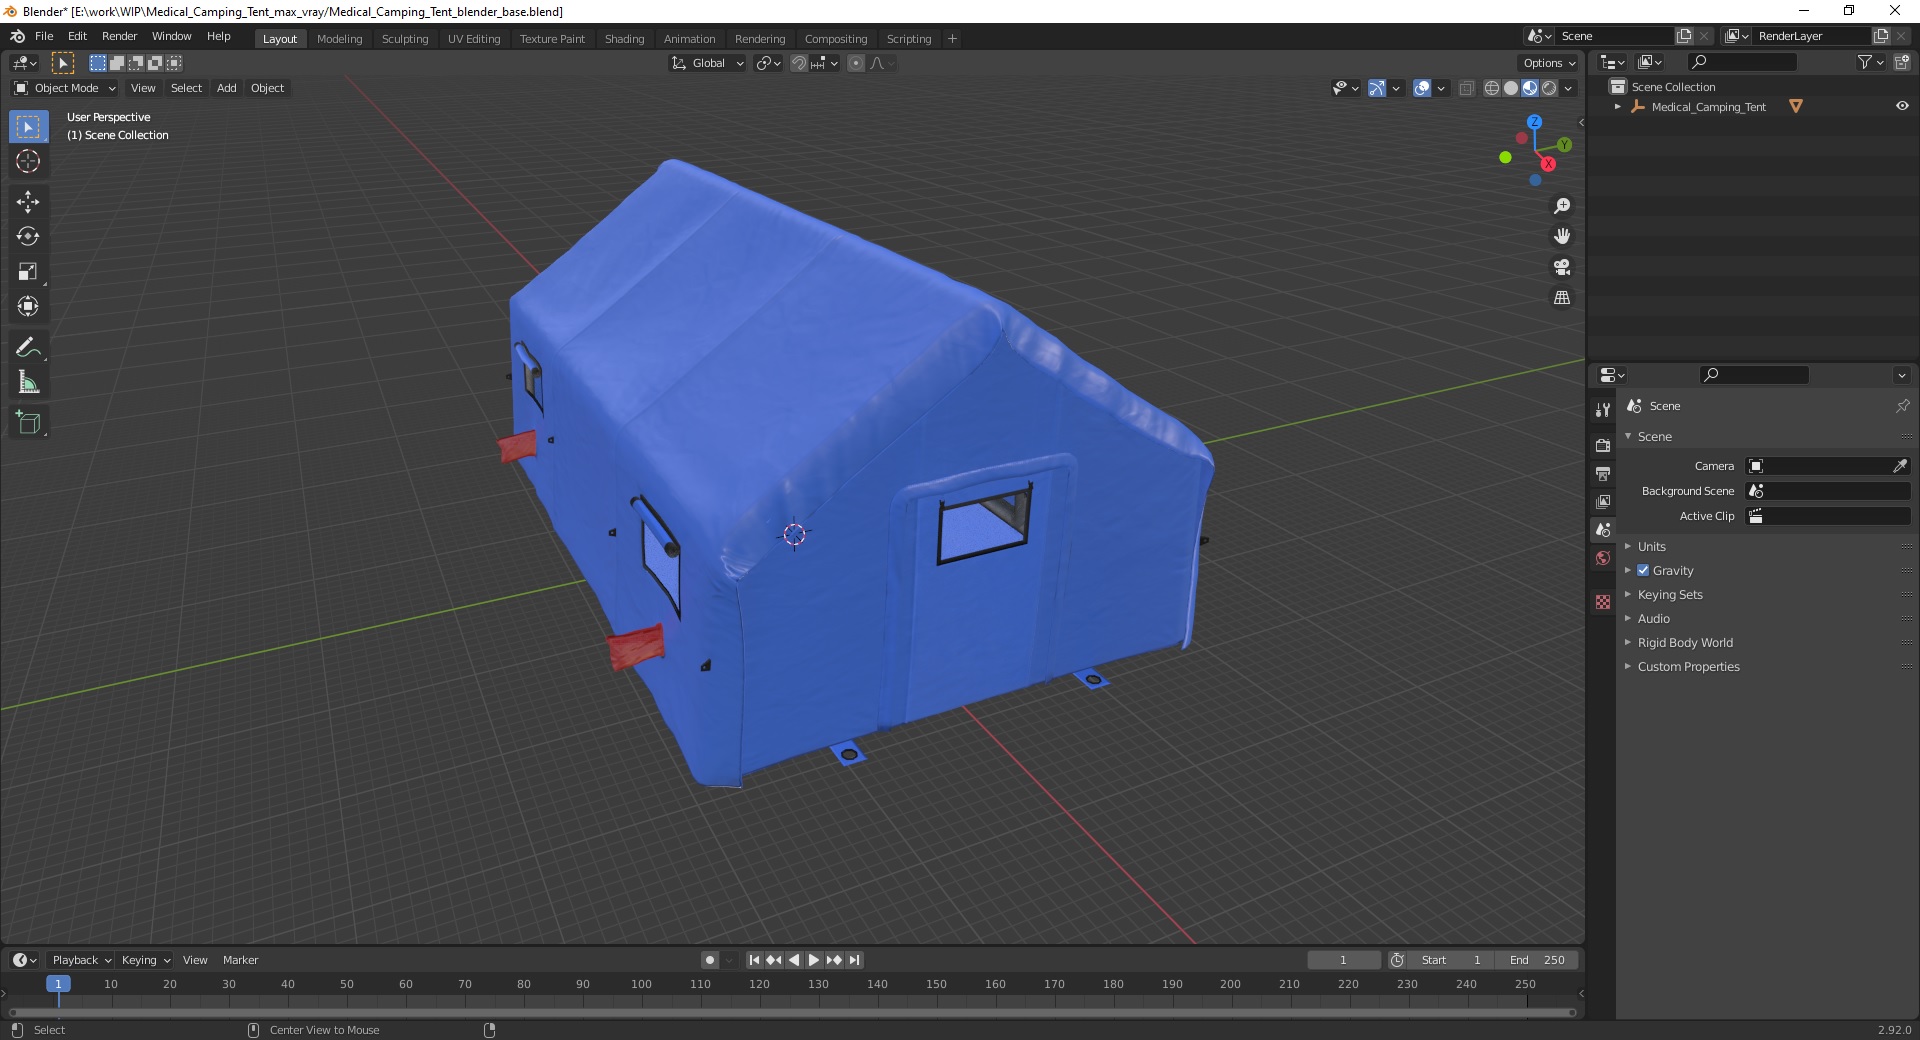Open the timeline Marker menu
This screenshot has width=1920, height=1040.
240,960
